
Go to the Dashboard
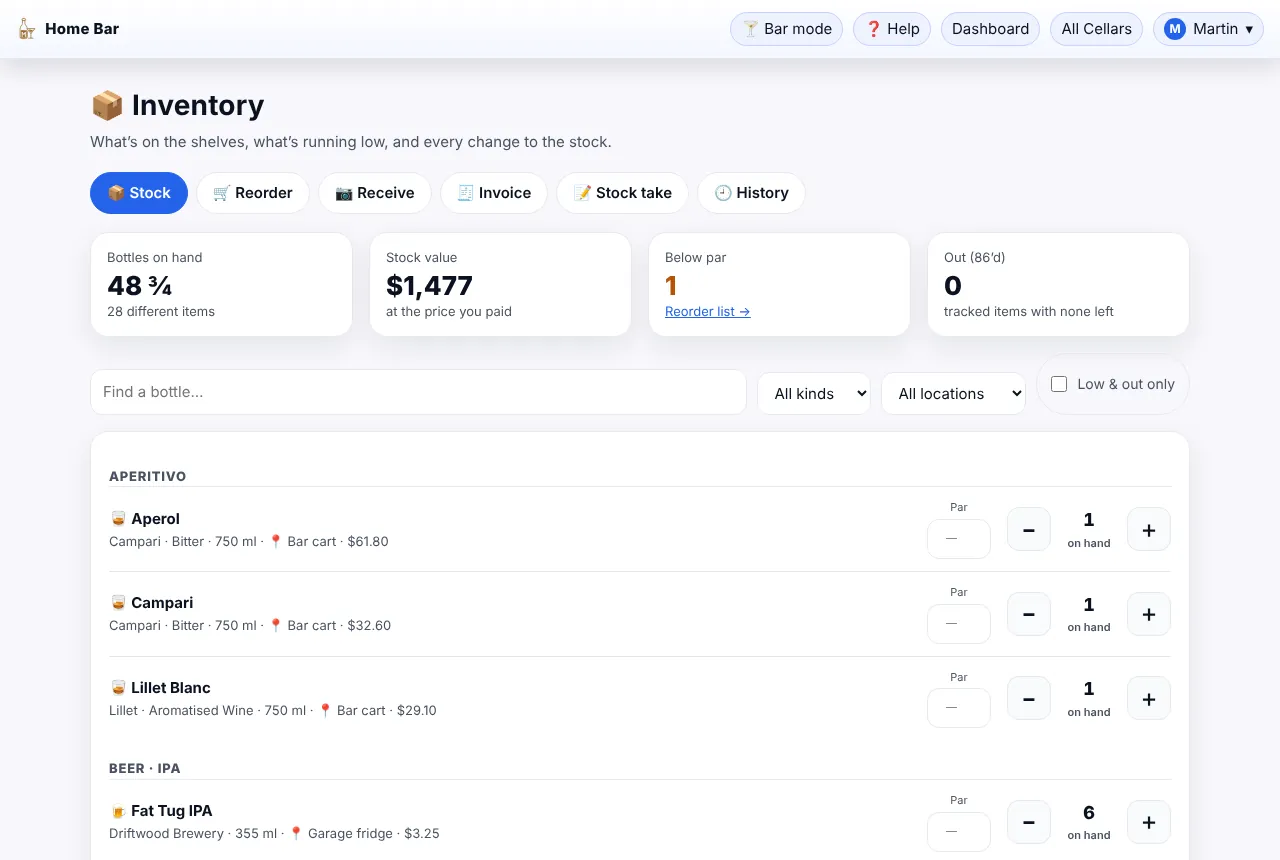(x=990, y=29)
